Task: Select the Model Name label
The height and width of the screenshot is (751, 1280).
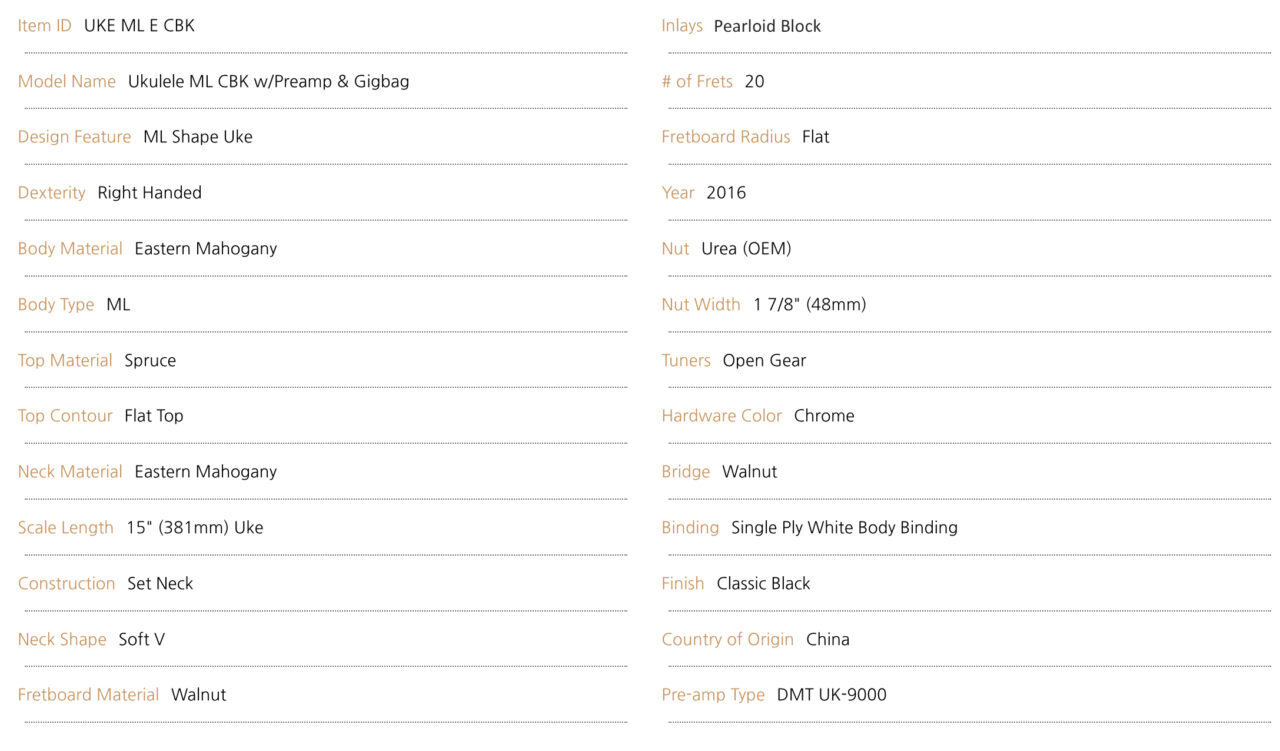Action: coord(67,82)
